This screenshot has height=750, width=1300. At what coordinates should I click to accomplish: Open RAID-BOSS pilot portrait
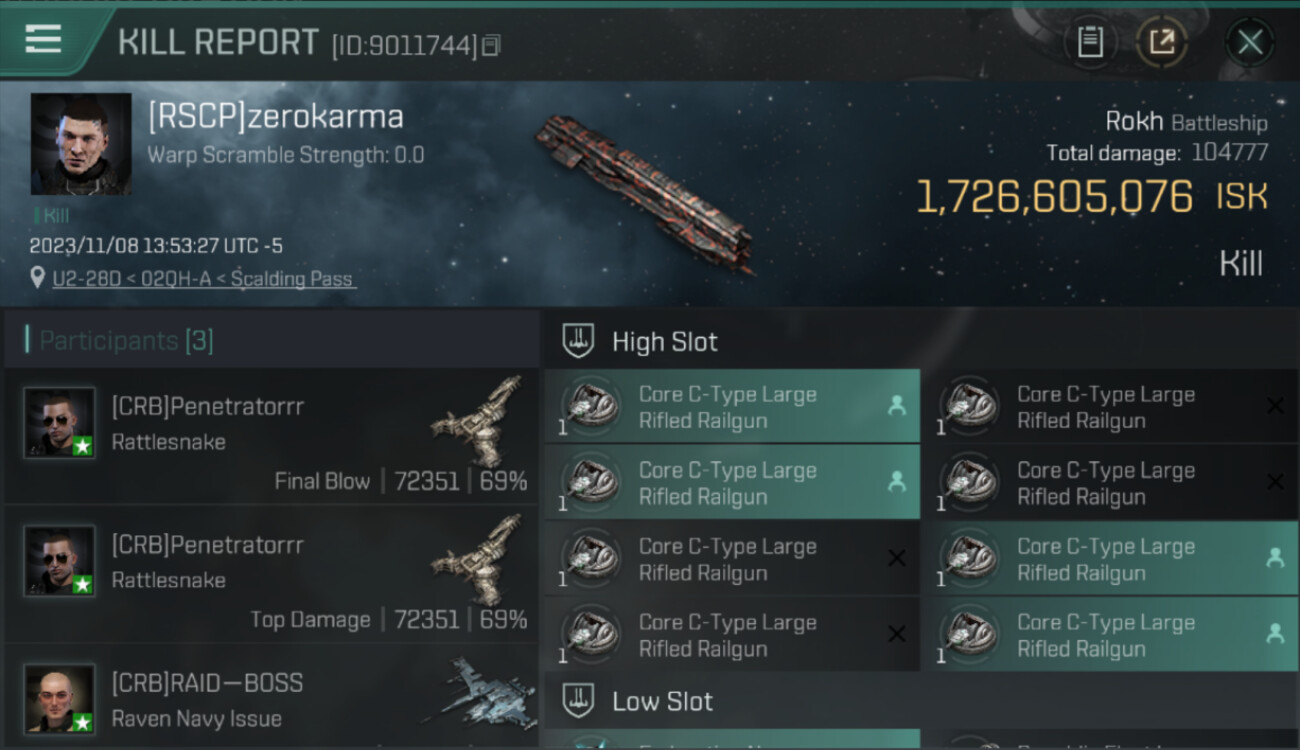[x=60, y=698]
